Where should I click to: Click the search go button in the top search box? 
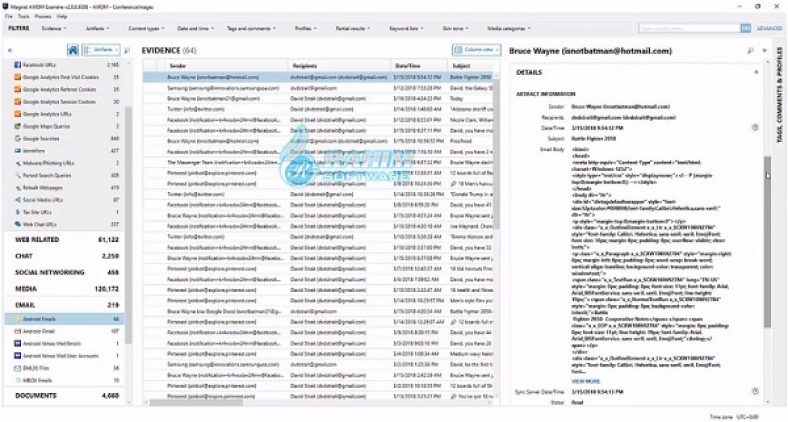coord(746,28)
